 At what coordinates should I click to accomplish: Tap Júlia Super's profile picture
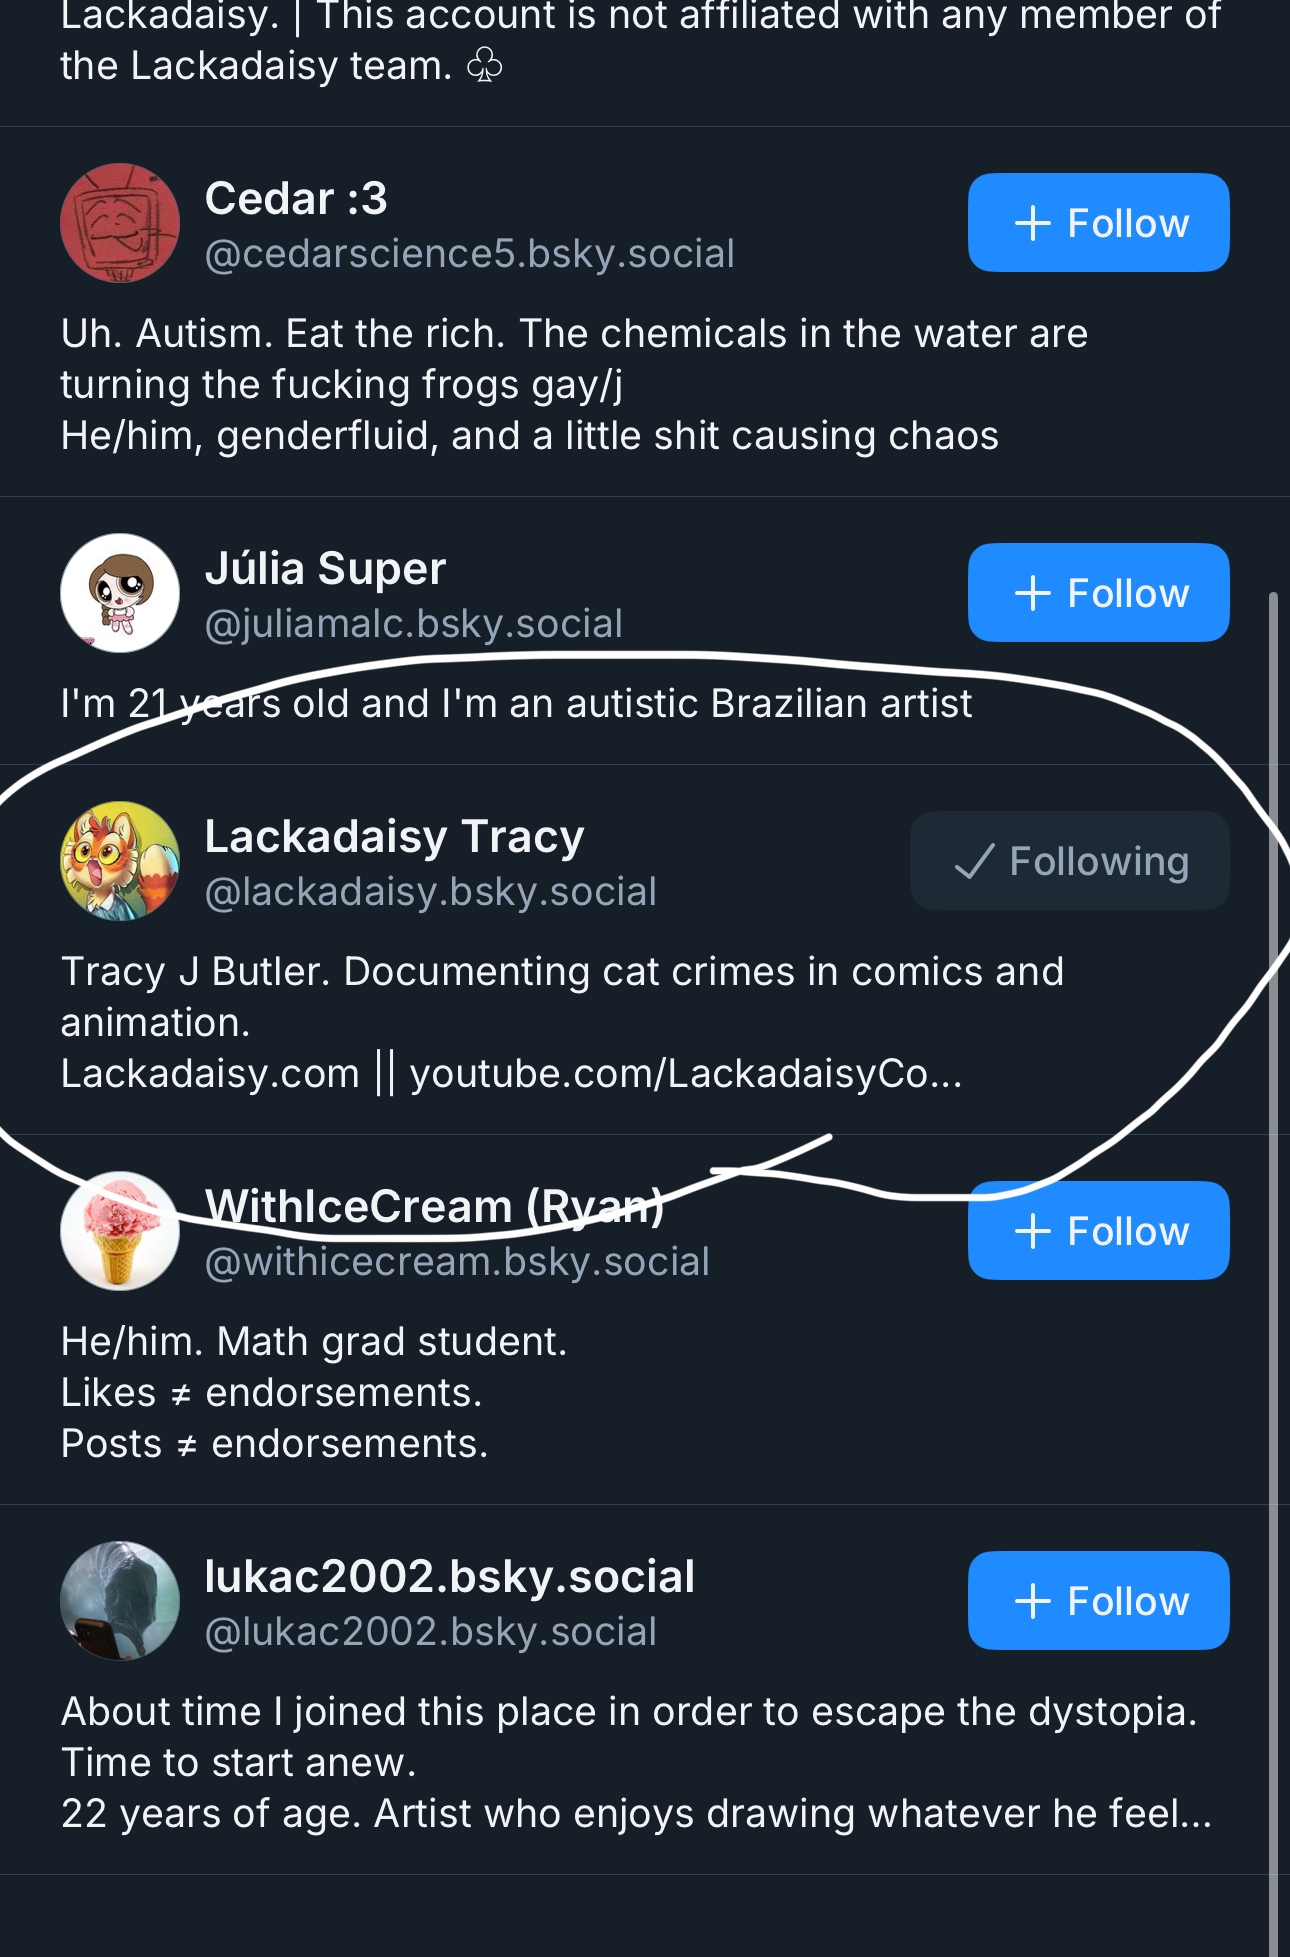coord(120,593)
